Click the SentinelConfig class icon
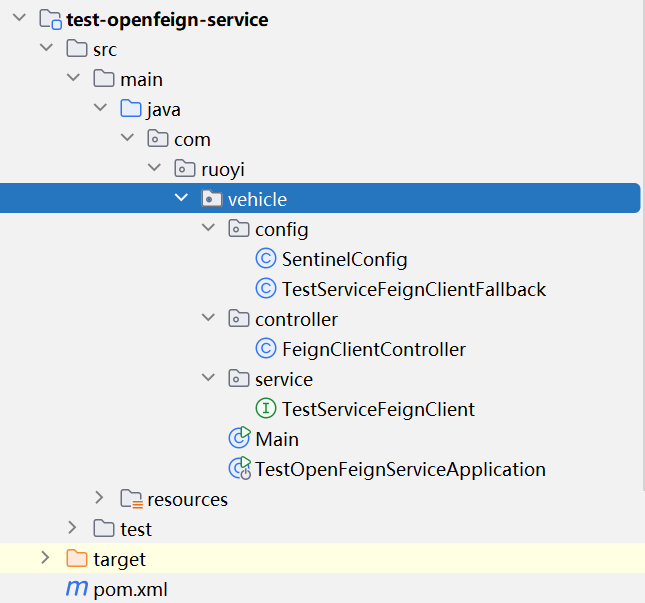The image size is (645, 603). click(x=266, y=260)
